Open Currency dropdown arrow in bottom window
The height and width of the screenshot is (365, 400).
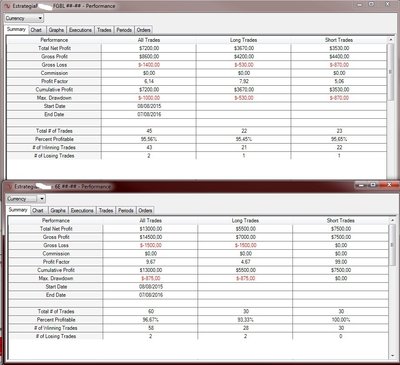pyautogui.click(x=42, y=199)
